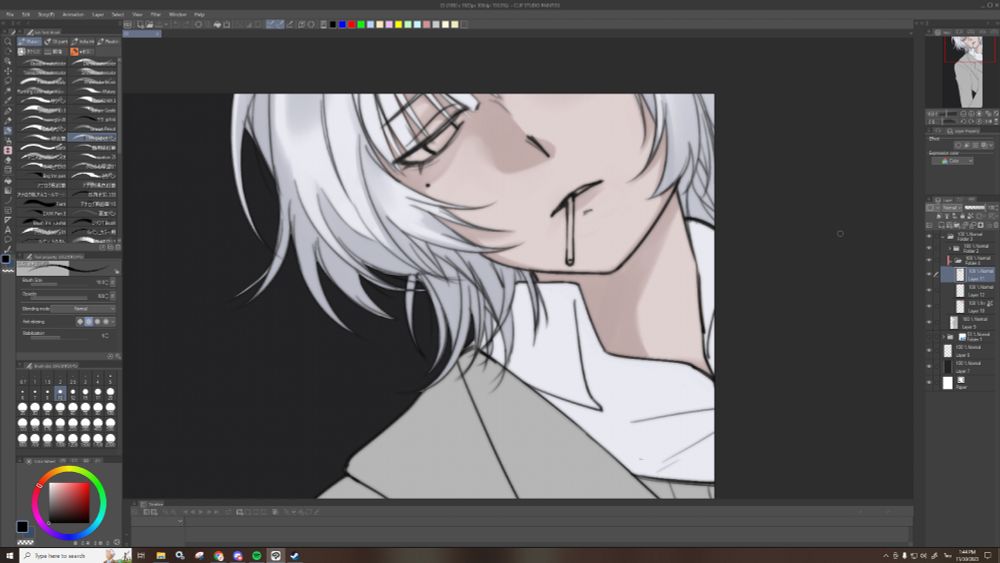Expand Folder 2 in the layer panel
The width and height of the screenshot is (1000, 563).
pos(949,248)
